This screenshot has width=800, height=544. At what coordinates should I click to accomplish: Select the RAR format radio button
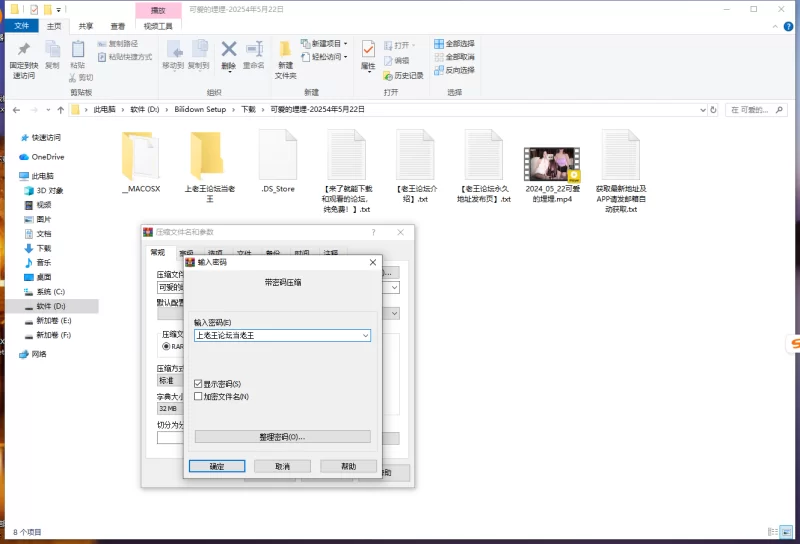(x=167, y=346)
